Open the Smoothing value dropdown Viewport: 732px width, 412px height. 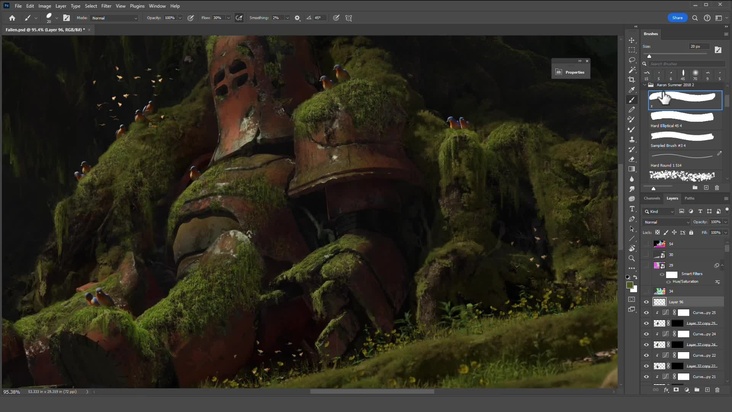[x=287, y=18]
